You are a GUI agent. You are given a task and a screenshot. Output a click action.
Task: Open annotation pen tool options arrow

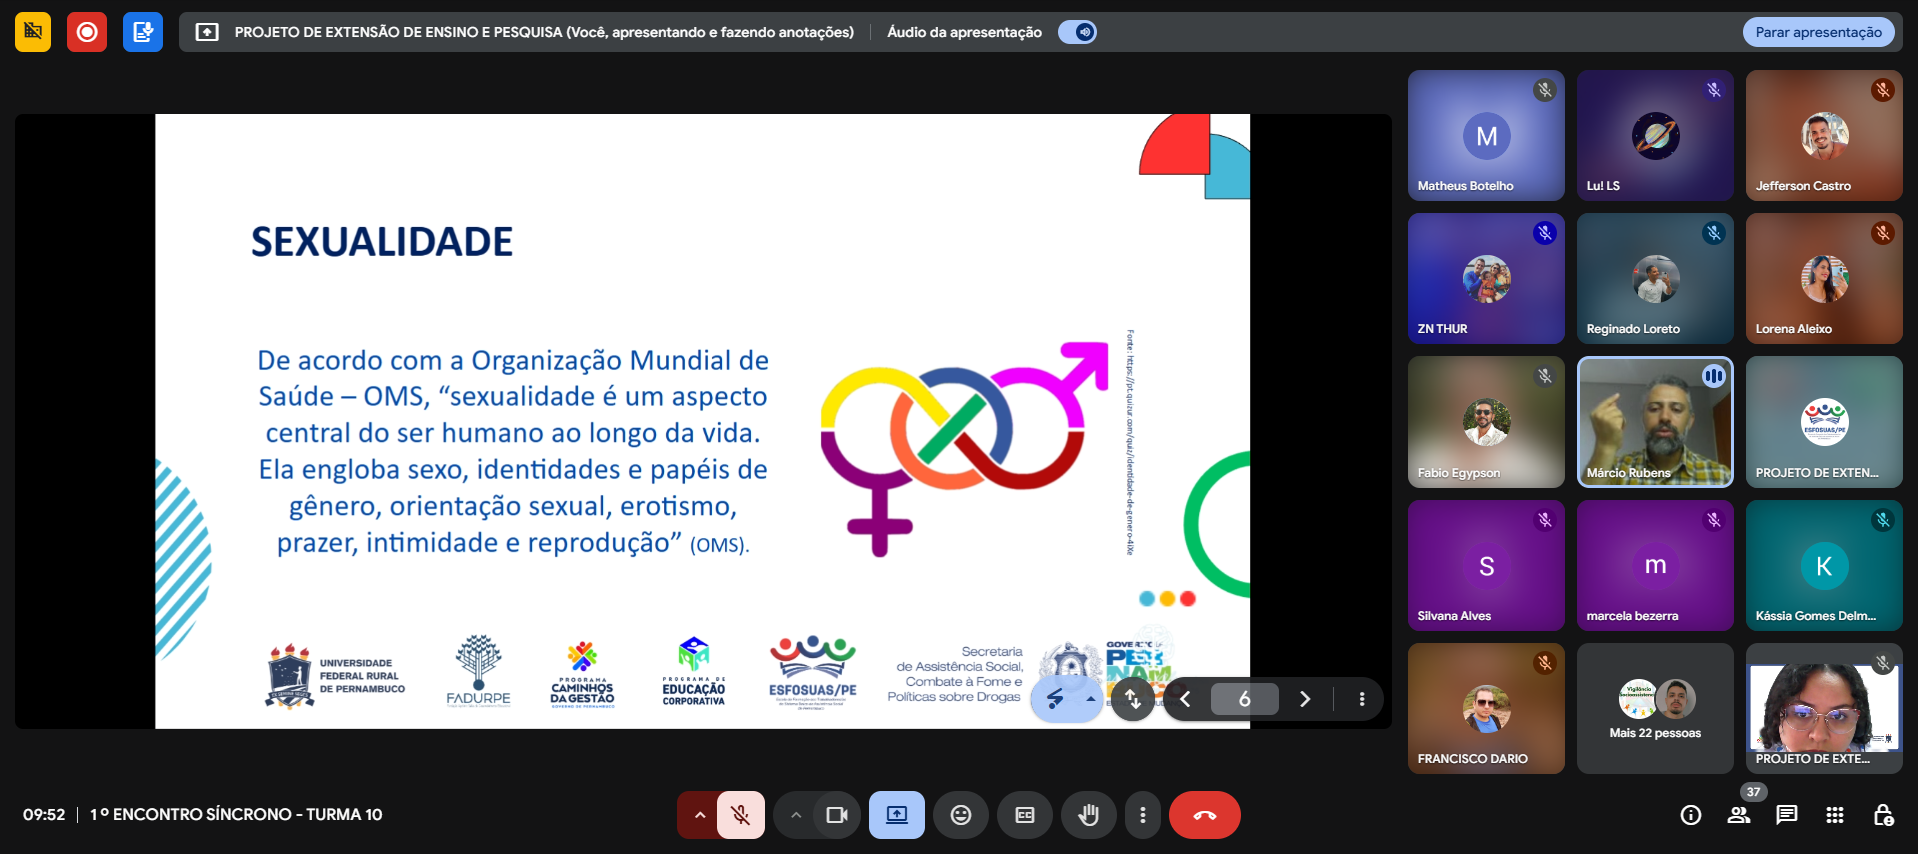tap(1090, 699)
